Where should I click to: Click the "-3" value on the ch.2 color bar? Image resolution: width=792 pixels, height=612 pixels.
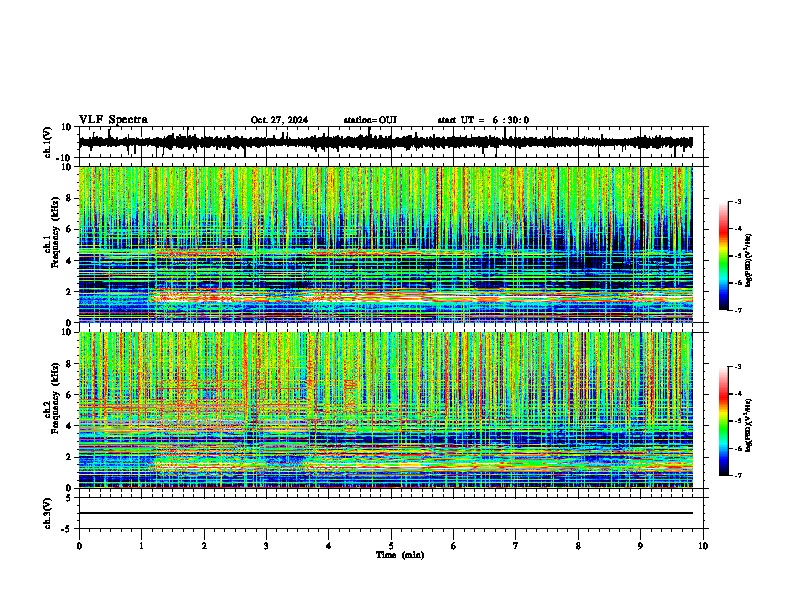(x=738, y=367)
